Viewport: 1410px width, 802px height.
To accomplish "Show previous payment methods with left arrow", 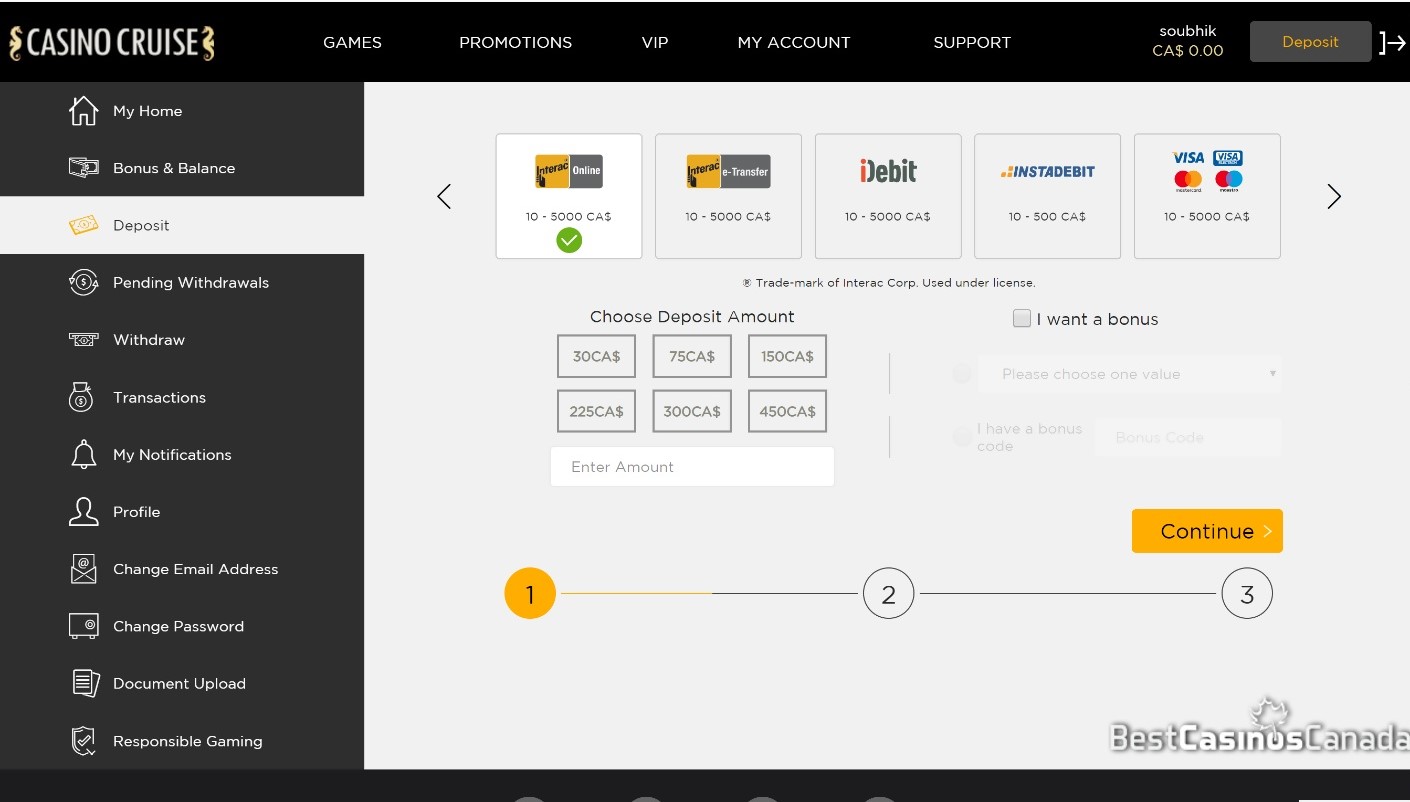I will point(444,196).
